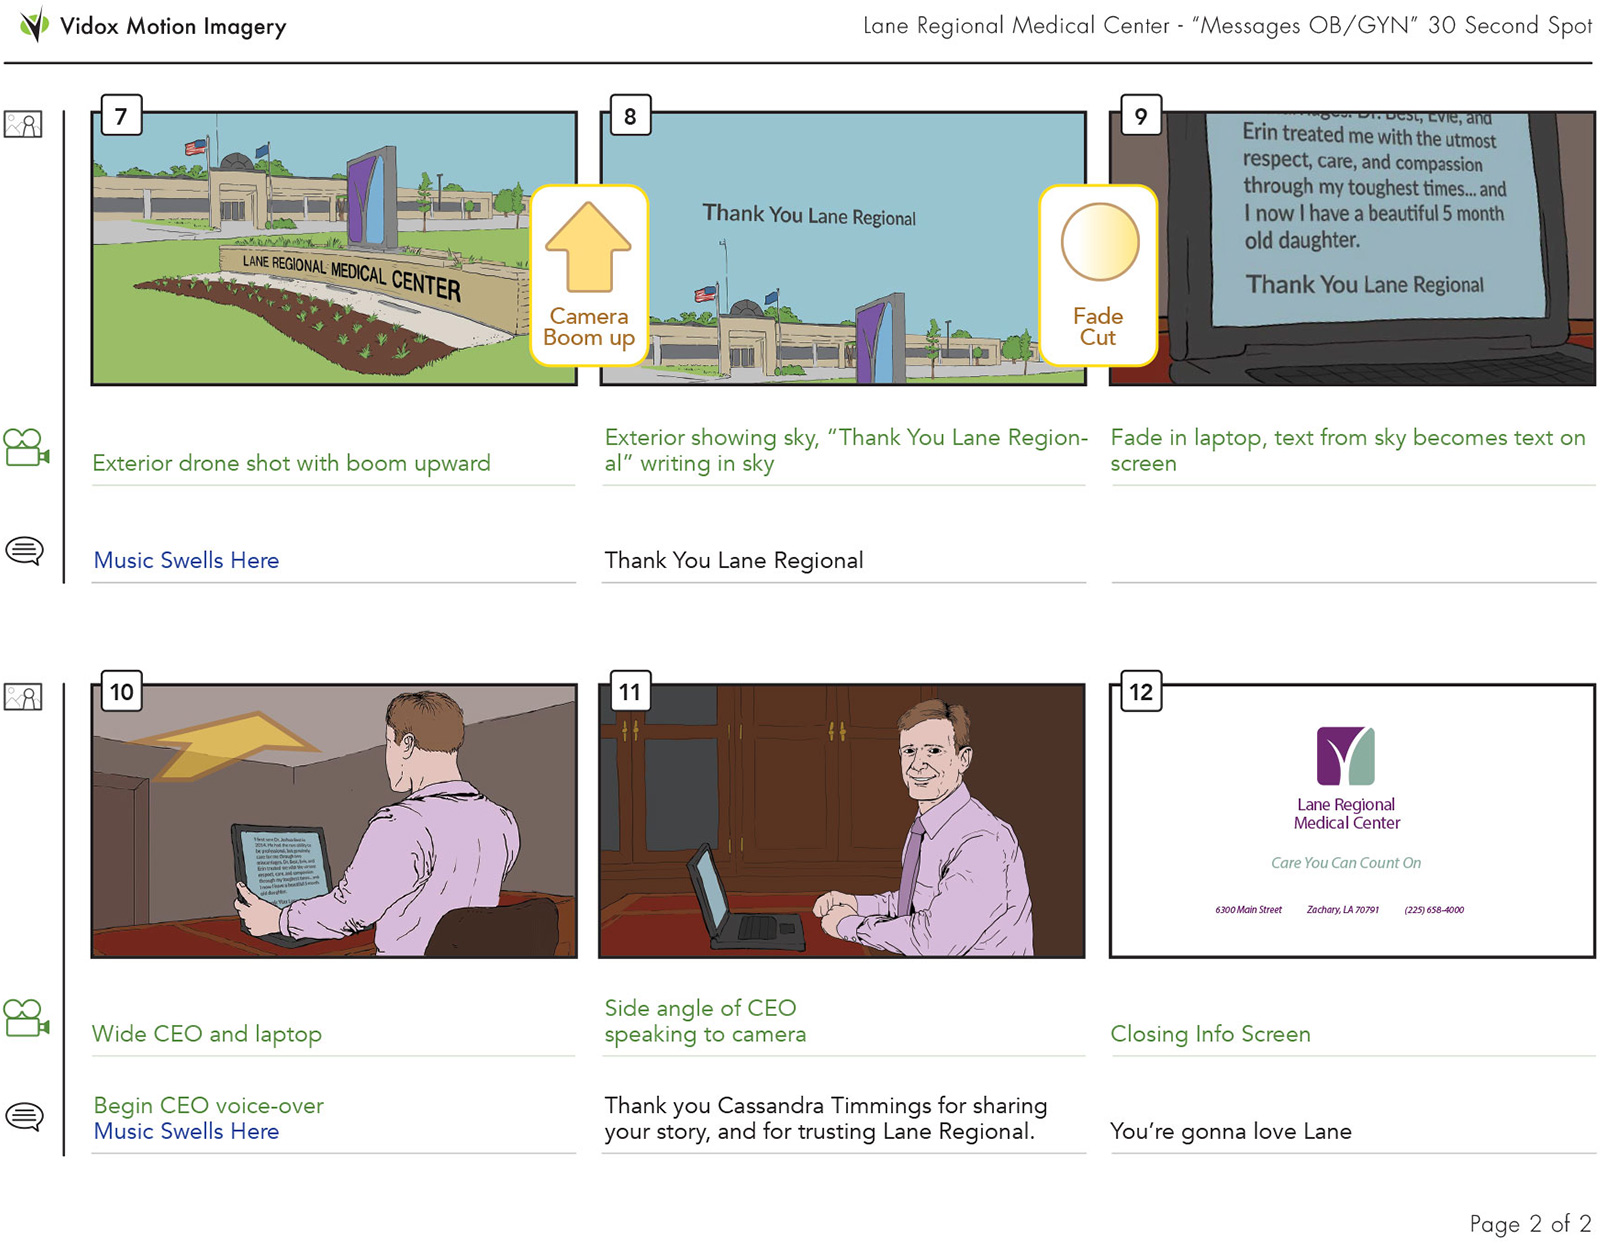Click 'Music Swells Here' under frame 7
The image size is (1600, 1243).
[x=186, y=560]
